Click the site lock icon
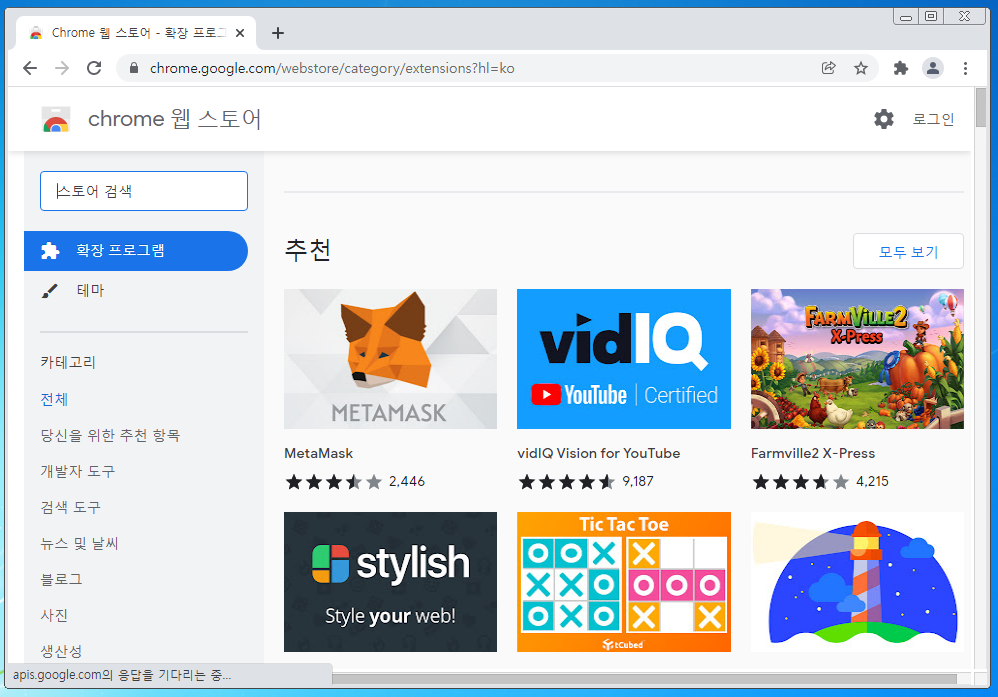This screenshot has width=998, height=697. (134, 68)
